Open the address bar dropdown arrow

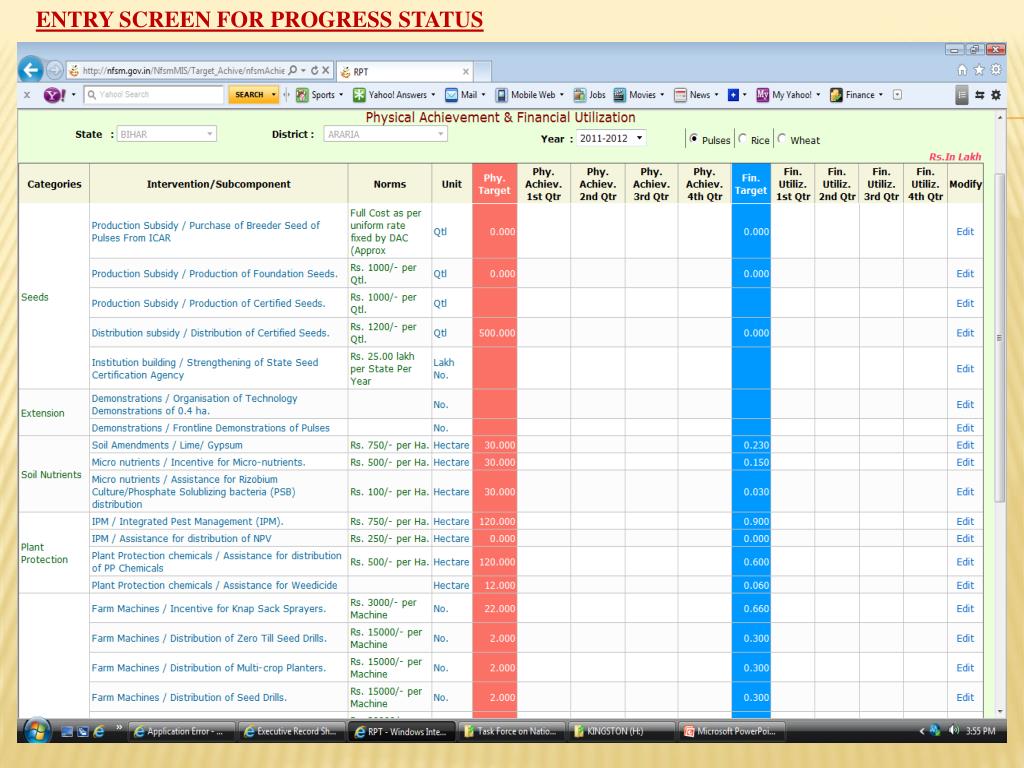304,70
